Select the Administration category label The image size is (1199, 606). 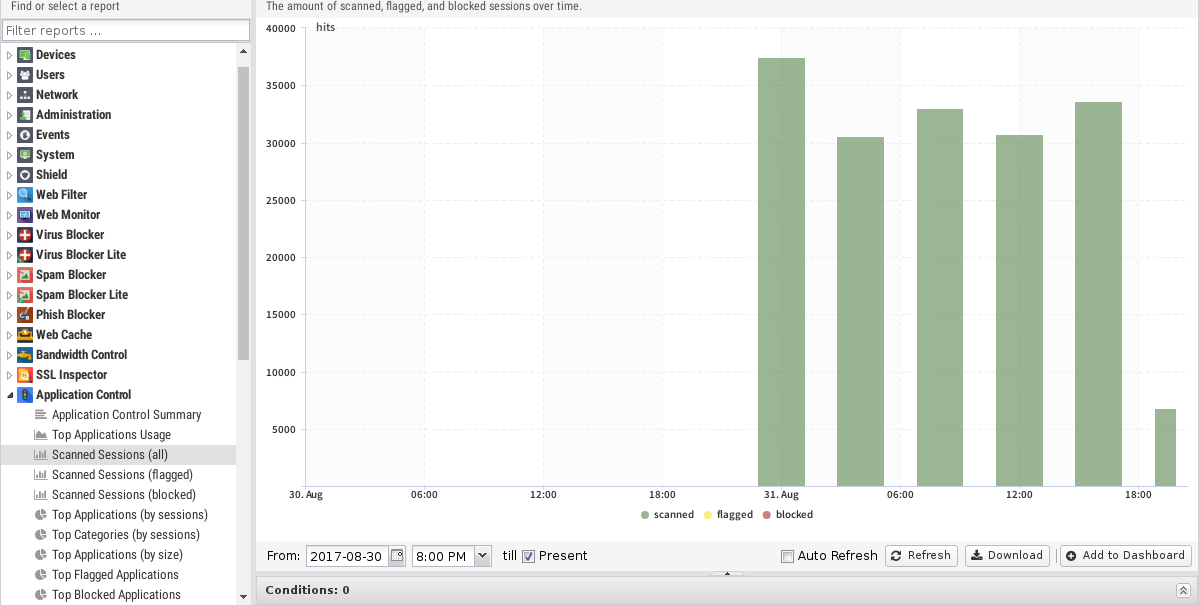(73, 115)
